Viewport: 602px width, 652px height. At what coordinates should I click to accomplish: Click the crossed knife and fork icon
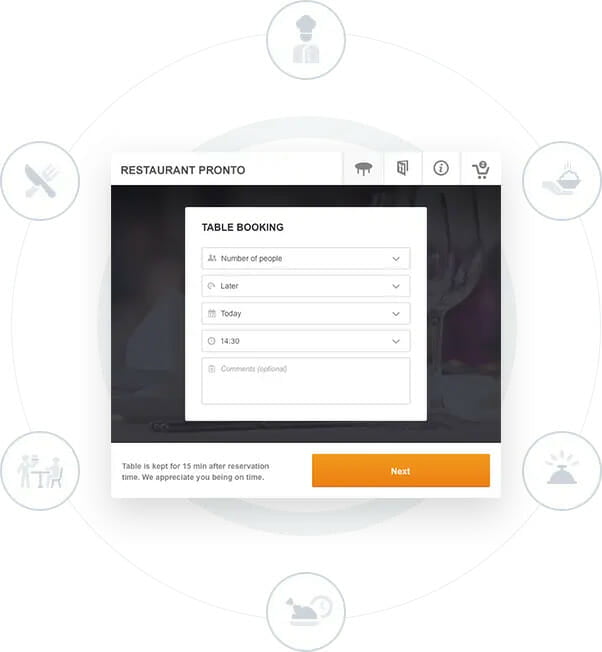click(x=40, y=180)
